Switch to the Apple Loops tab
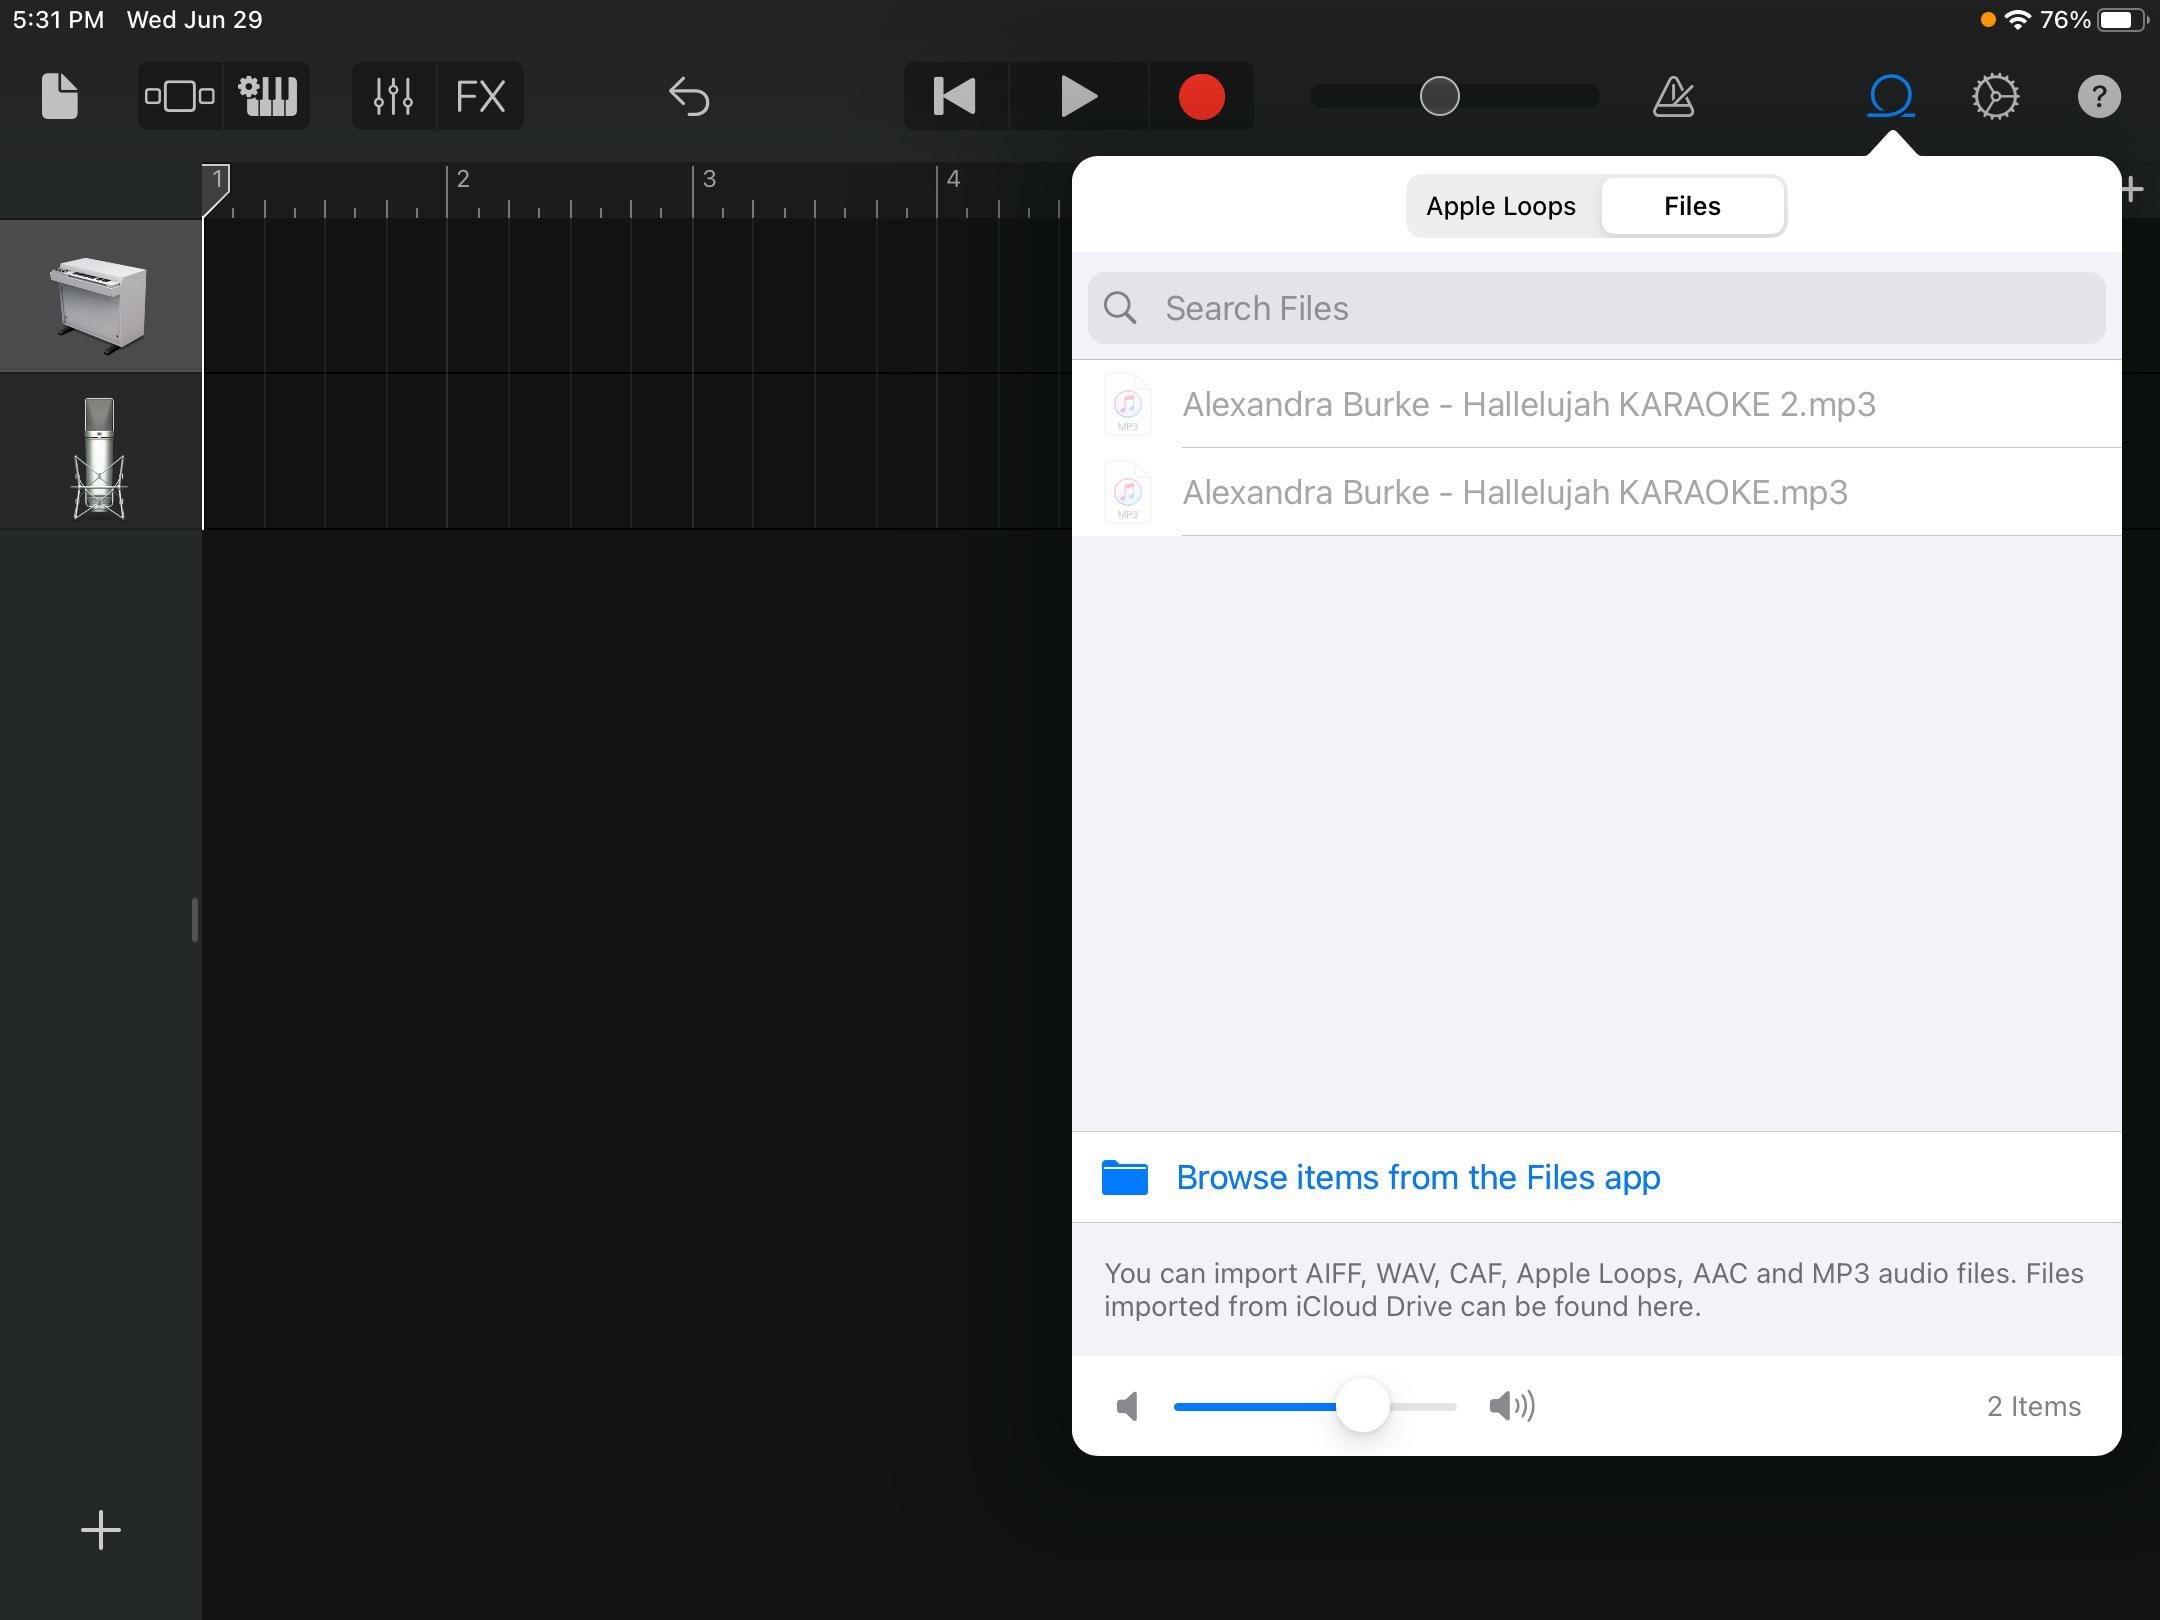 (1500, 206)
